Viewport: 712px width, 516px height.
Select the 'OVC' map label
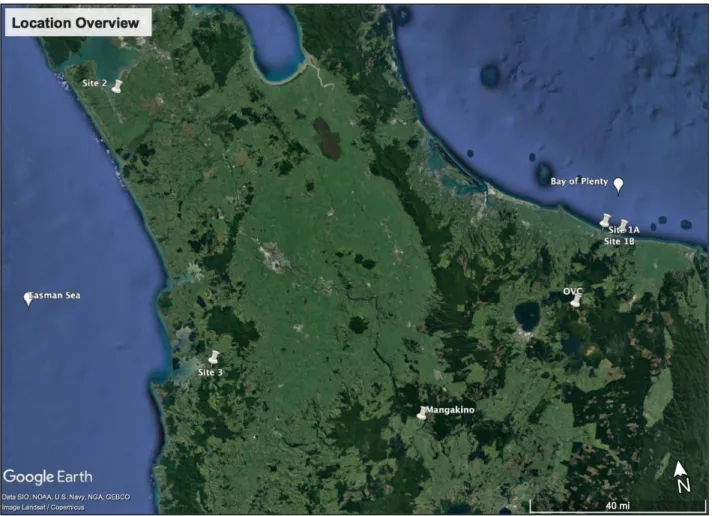tap(573, 291)
